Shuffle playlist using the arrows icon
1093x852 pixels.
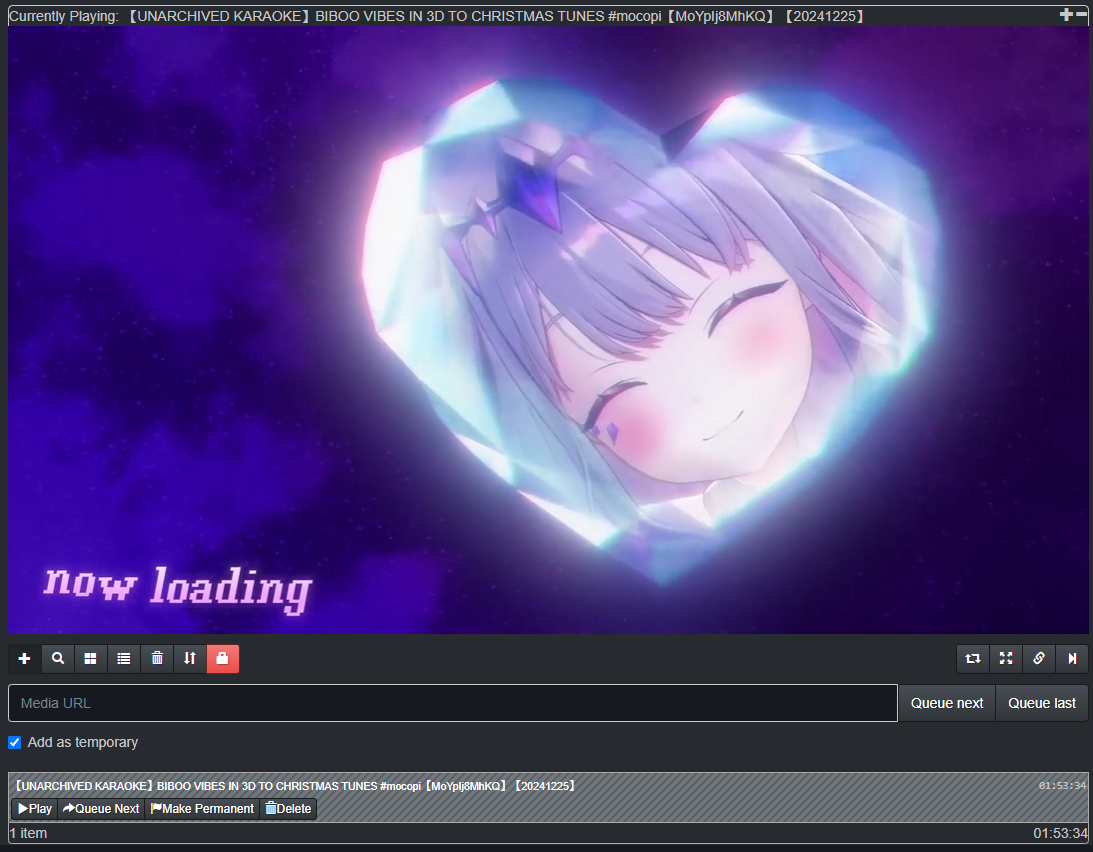(190, 659)
